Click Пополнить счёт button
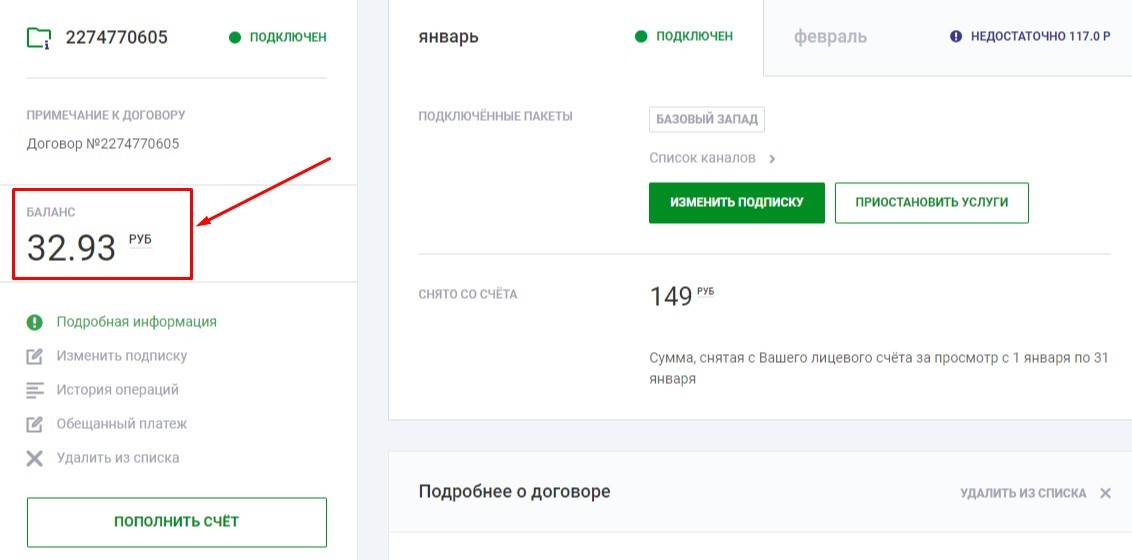The width and height of the screenshot is (1132, 560). click(x=177, y=522)
